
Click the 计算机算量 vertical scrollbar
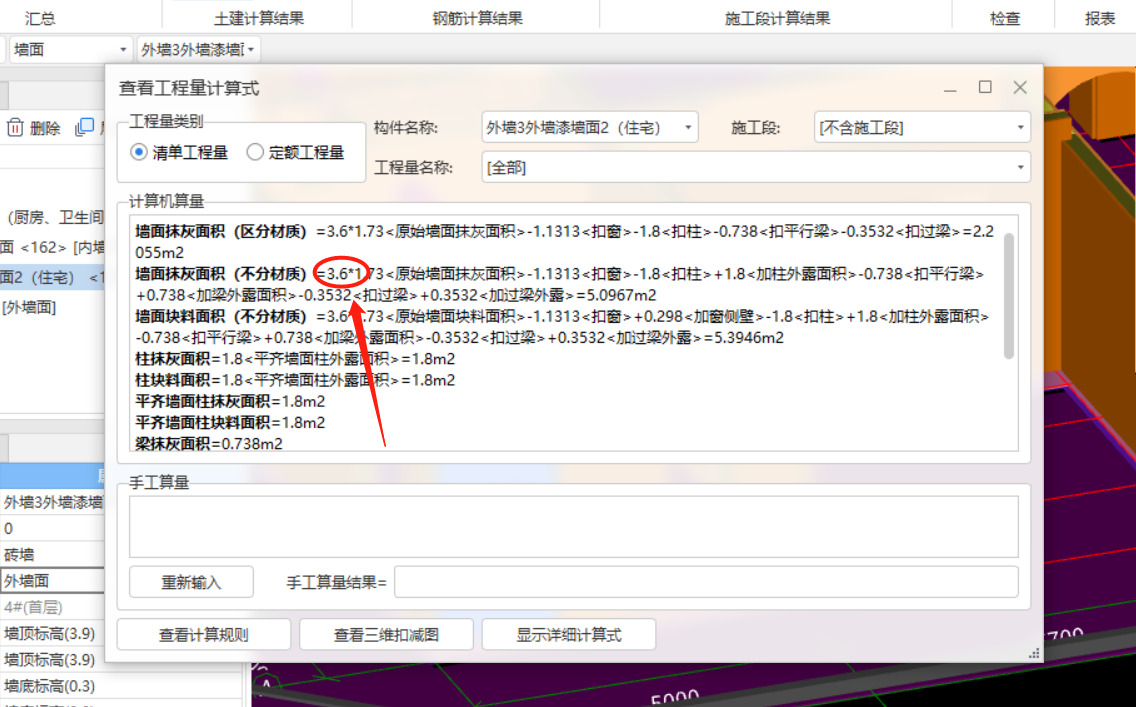click(x=1008, y=296)
